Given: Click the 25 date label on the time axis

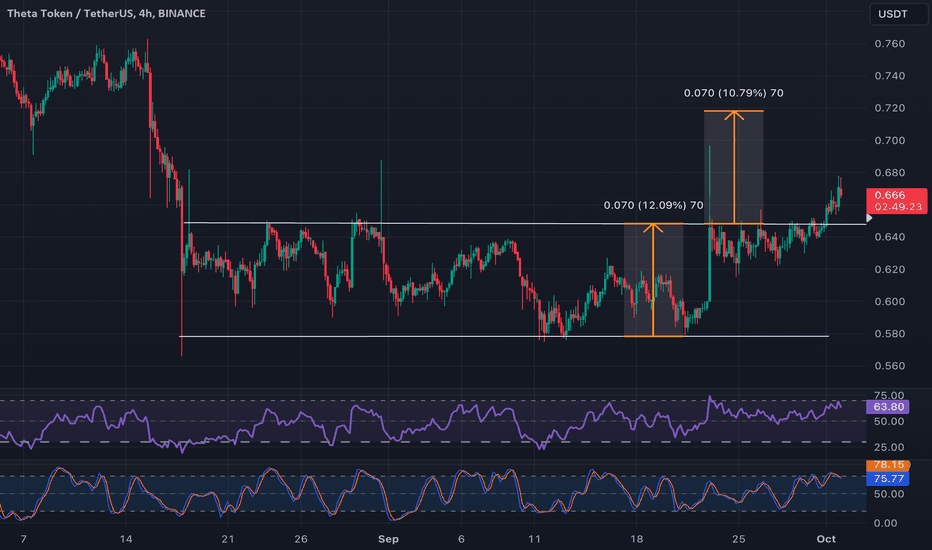Looking at the screenshot, I should pyautogui.click(x=738, y=539).
